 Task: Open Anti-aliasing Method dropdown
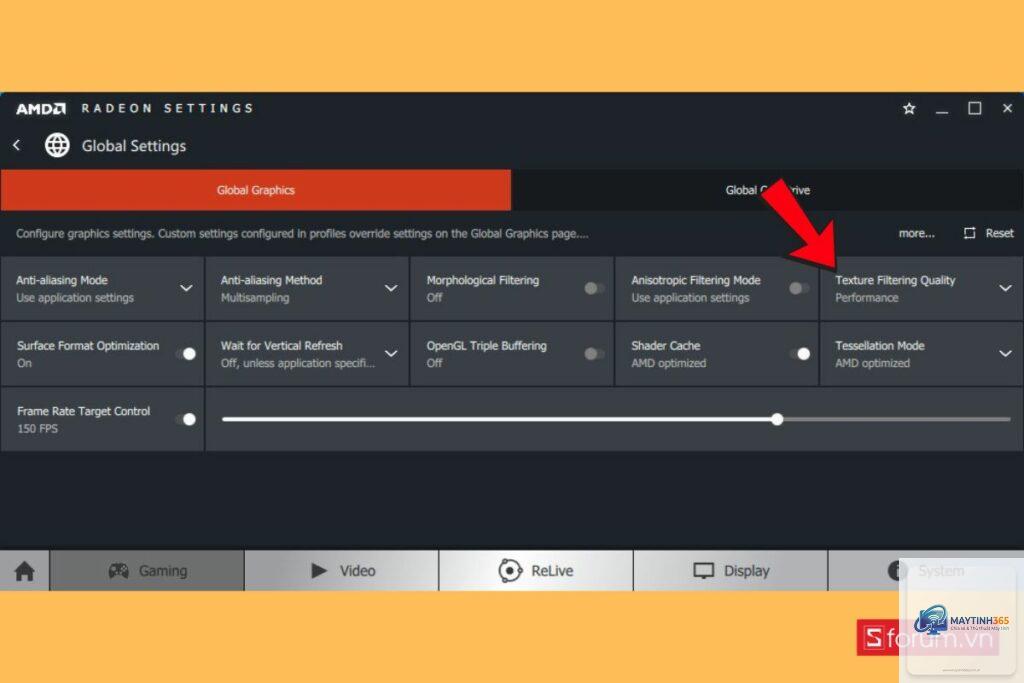[x=391, y=288]
